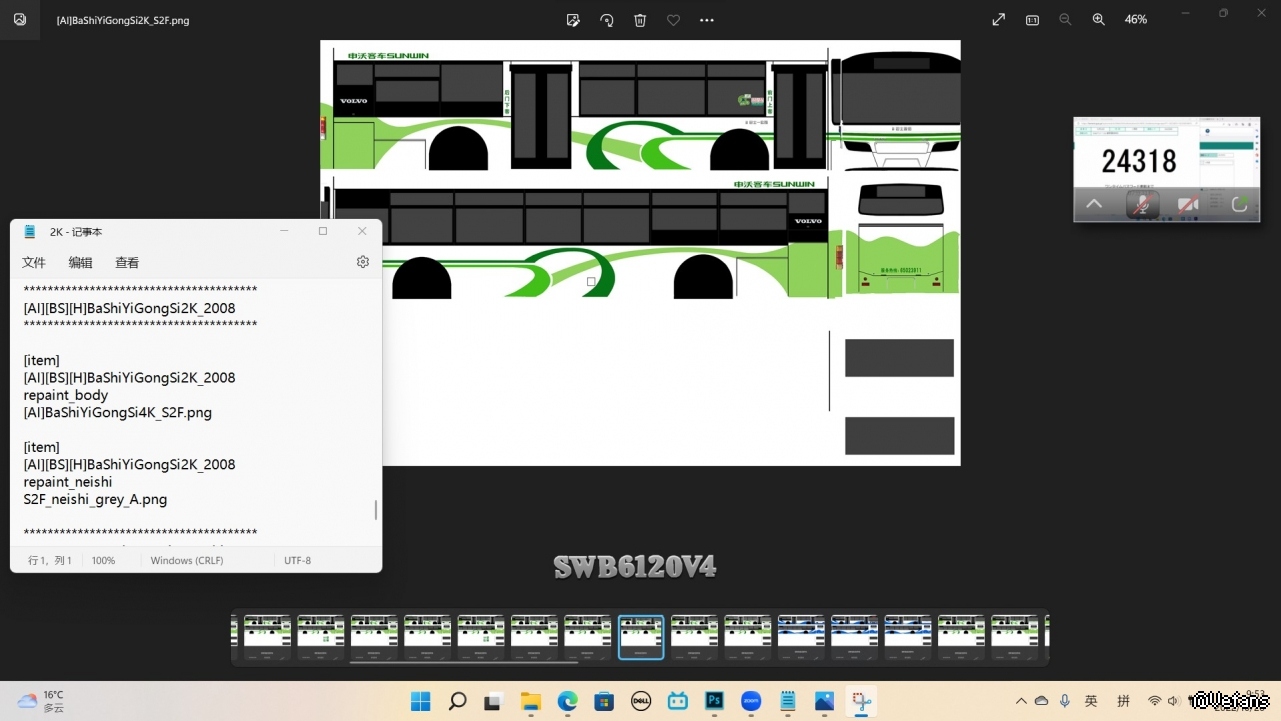Click the microphone tray icon
The image size is (1281, 721).
pos(1064,701)
